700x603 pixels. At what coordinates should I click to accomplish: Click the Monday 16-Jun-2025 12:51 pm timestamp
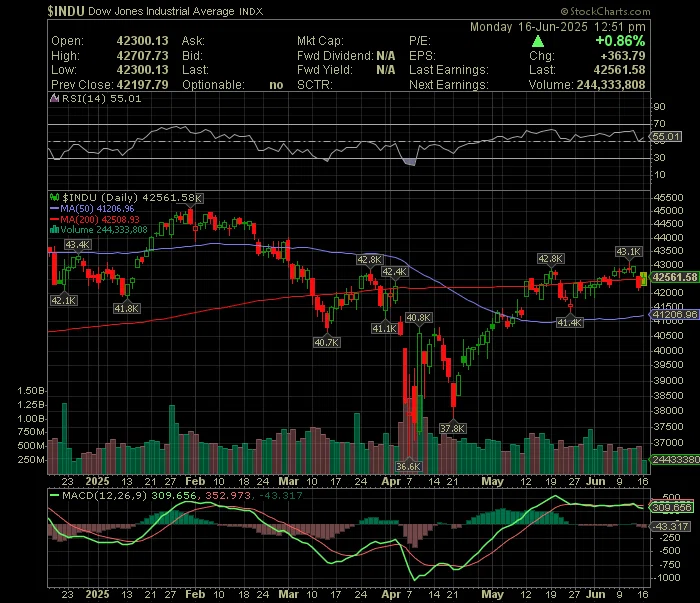[558, 27]
